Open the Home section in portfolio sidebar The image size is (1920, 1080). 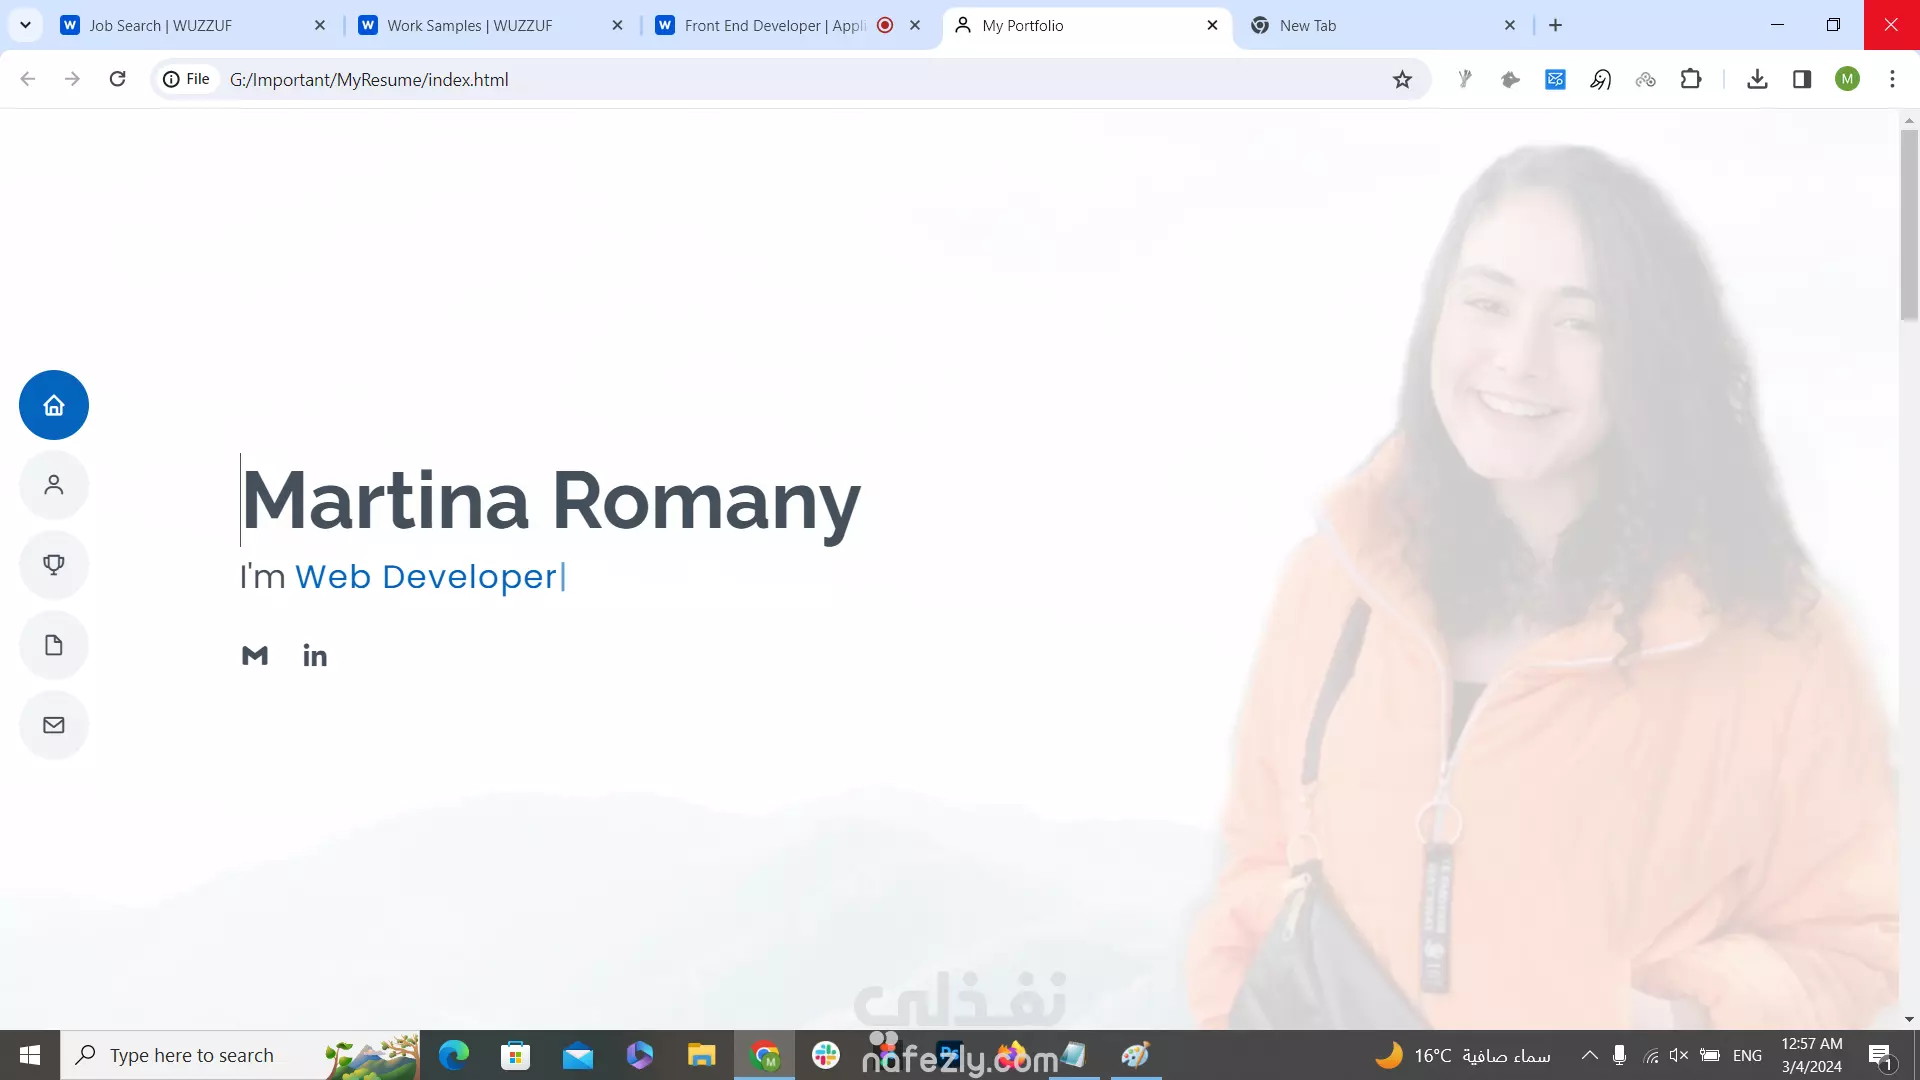[54, 405]
